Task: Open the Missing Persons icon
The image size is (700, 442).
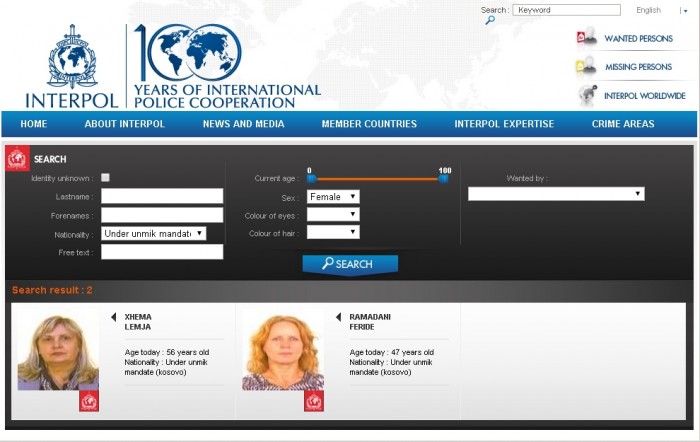Action: (586, 67)
